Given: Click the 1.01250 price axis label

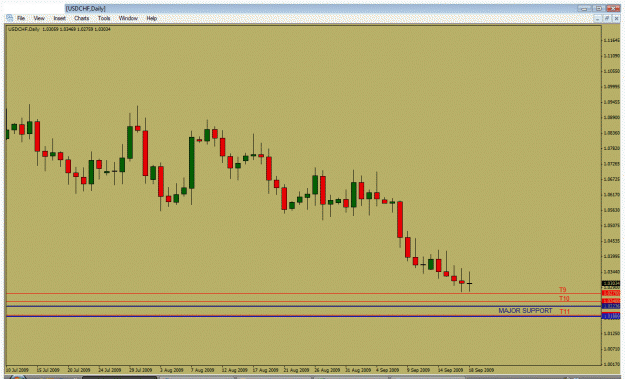Looking at the screenshot, I should click(612, 334).
